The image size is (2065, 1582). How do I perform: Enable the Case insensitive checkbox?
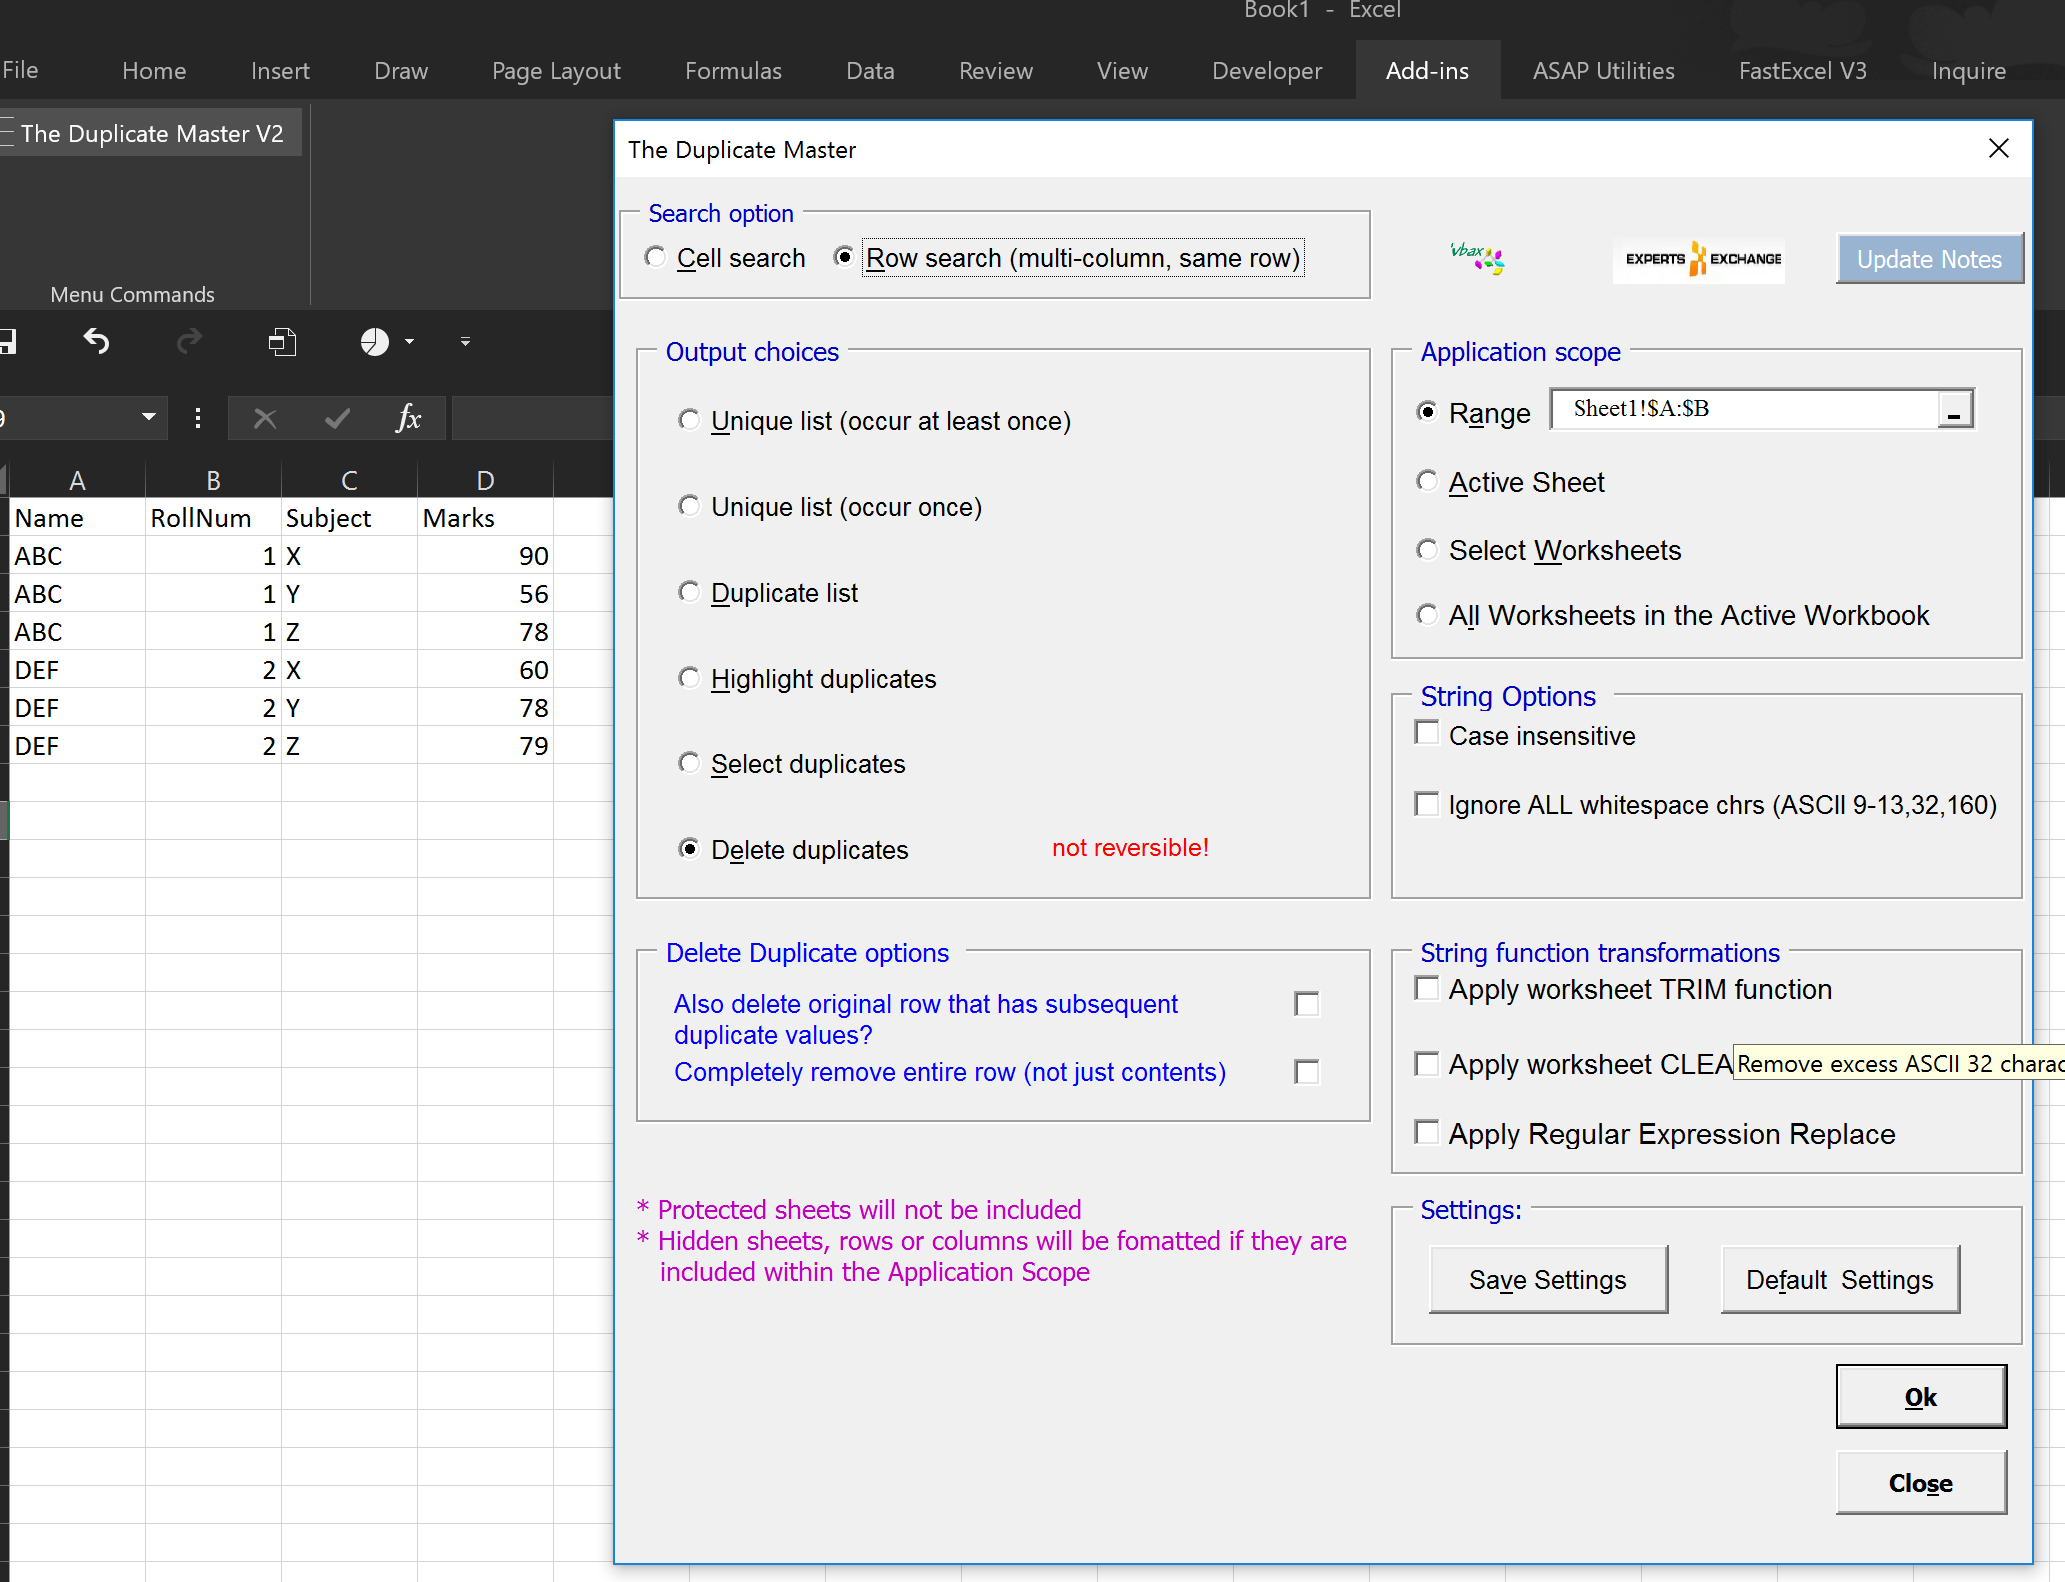[1427, 734]
